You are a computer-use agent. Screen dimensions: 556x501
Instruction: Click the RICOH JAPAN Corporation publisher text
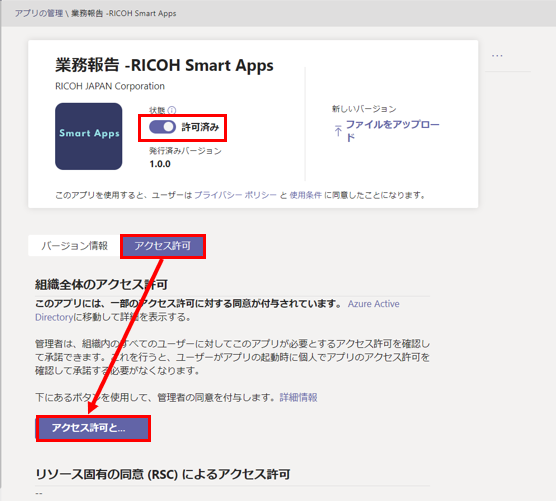pyautogui.click(x=110, y=86)
